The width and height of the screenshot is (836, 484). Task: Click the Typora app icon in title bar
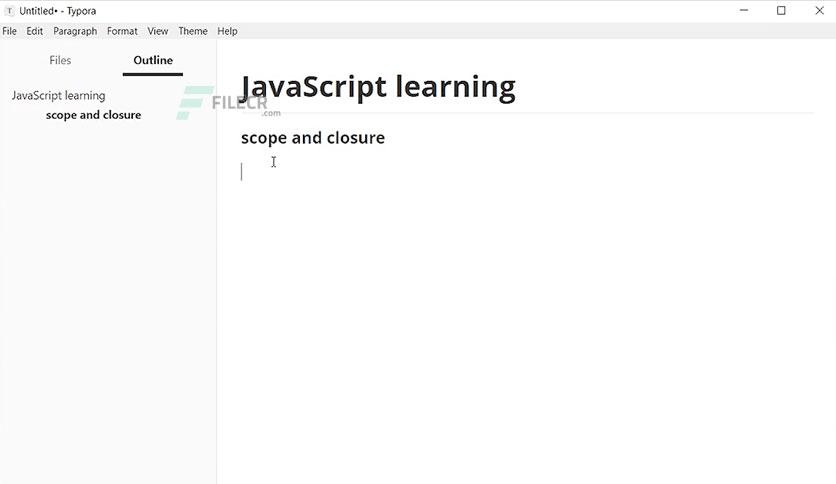pos(9,11)
